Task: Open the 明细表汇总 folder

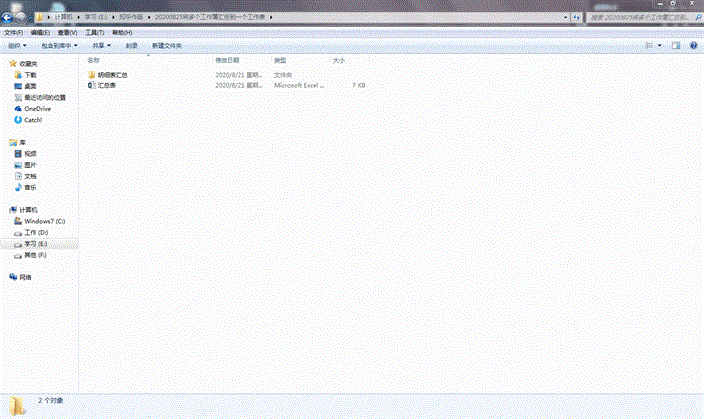Action: click(112, 75)
